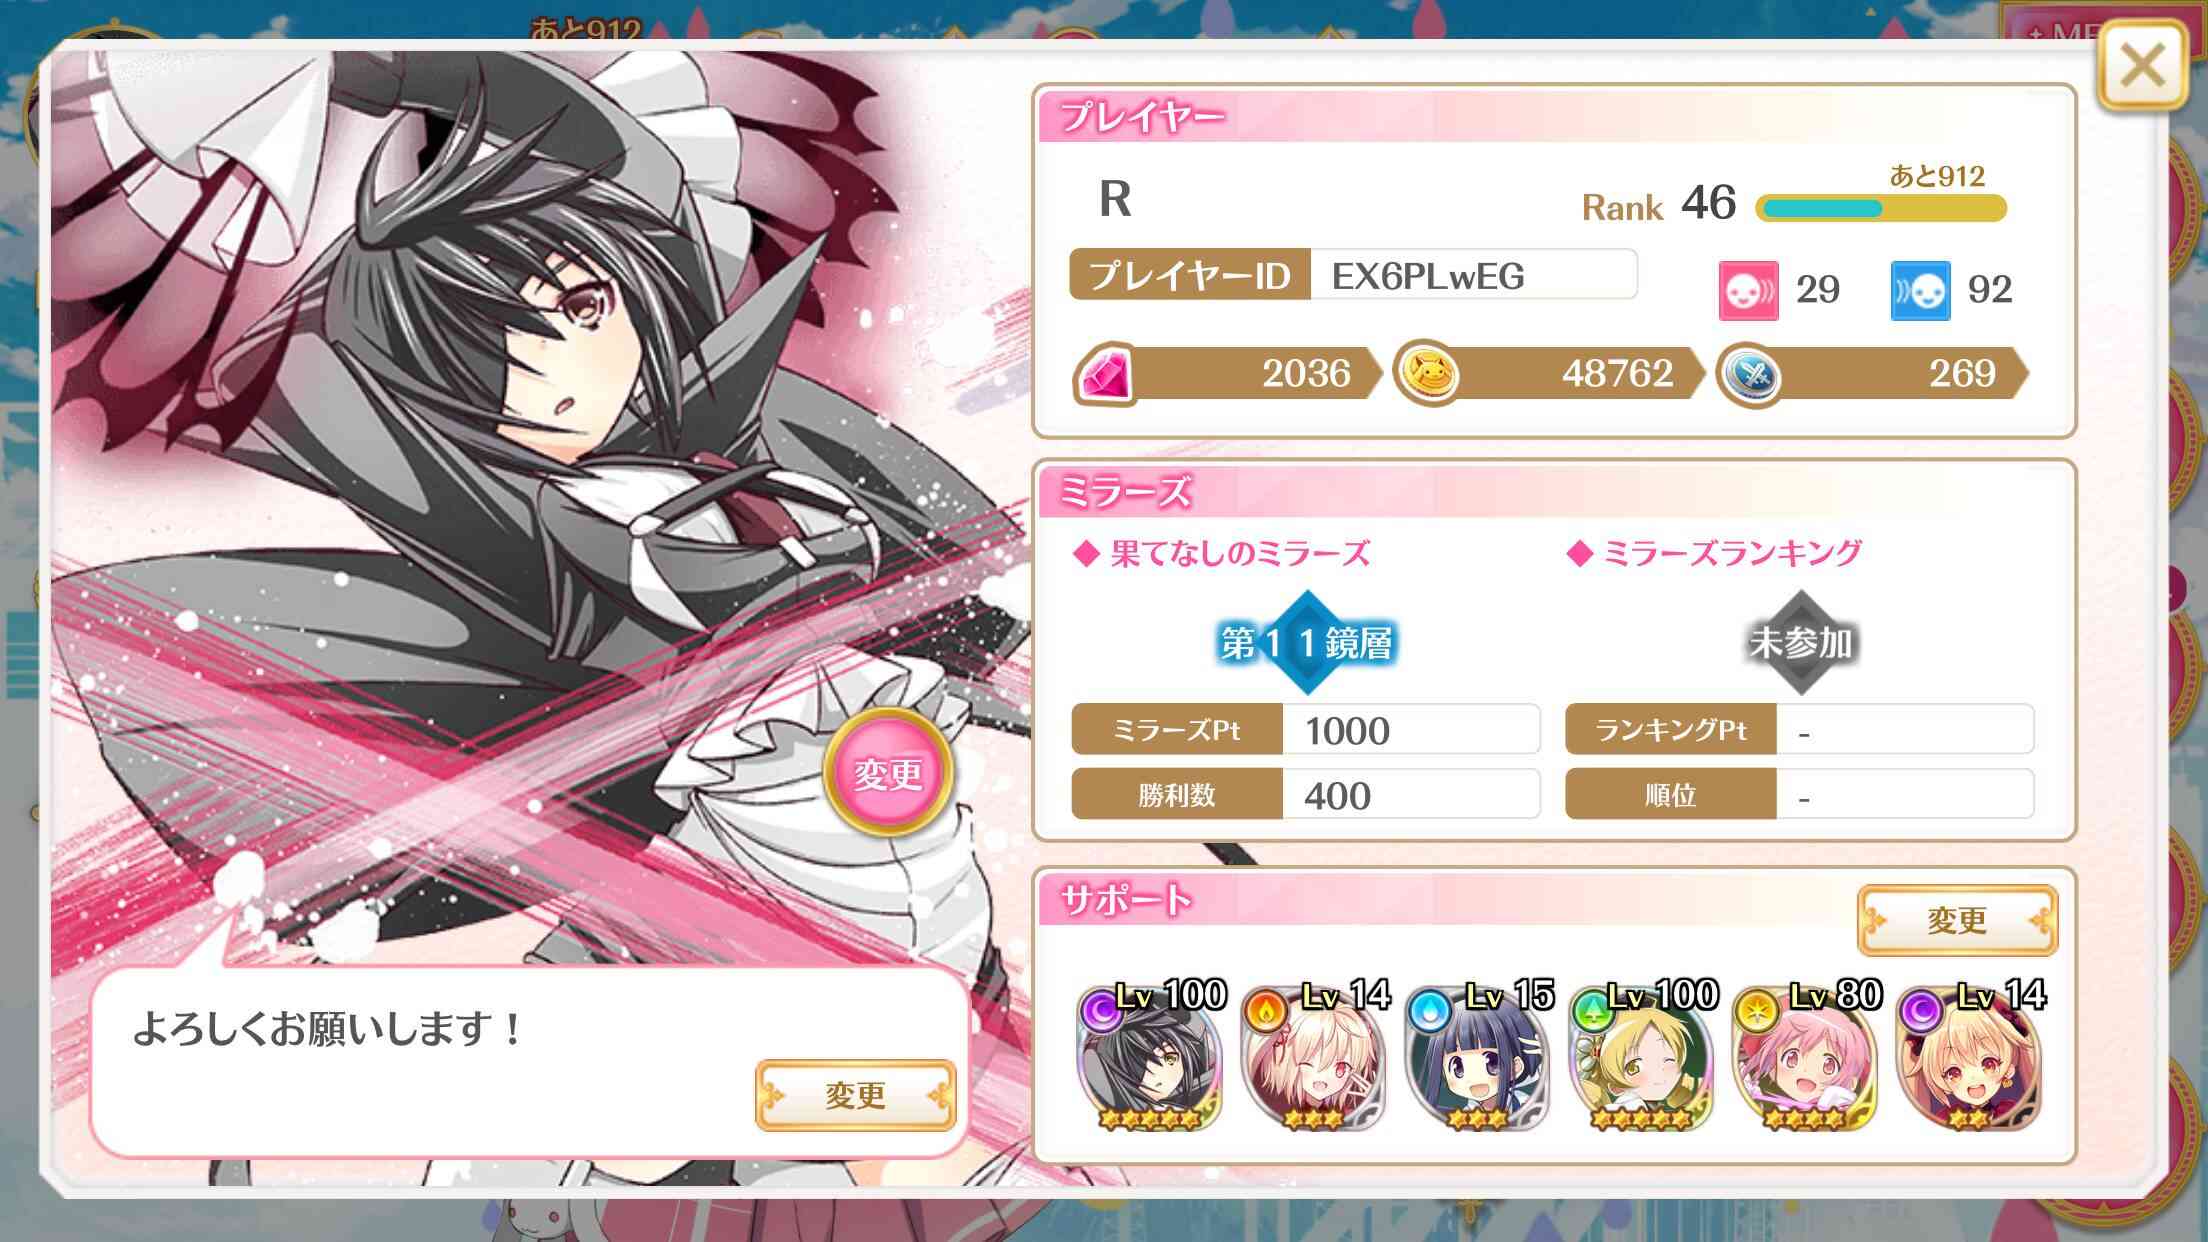Click the pink magia stone gem icon
Image resolution: width=2208 pixels, height=1242 pixels.
1104,376
